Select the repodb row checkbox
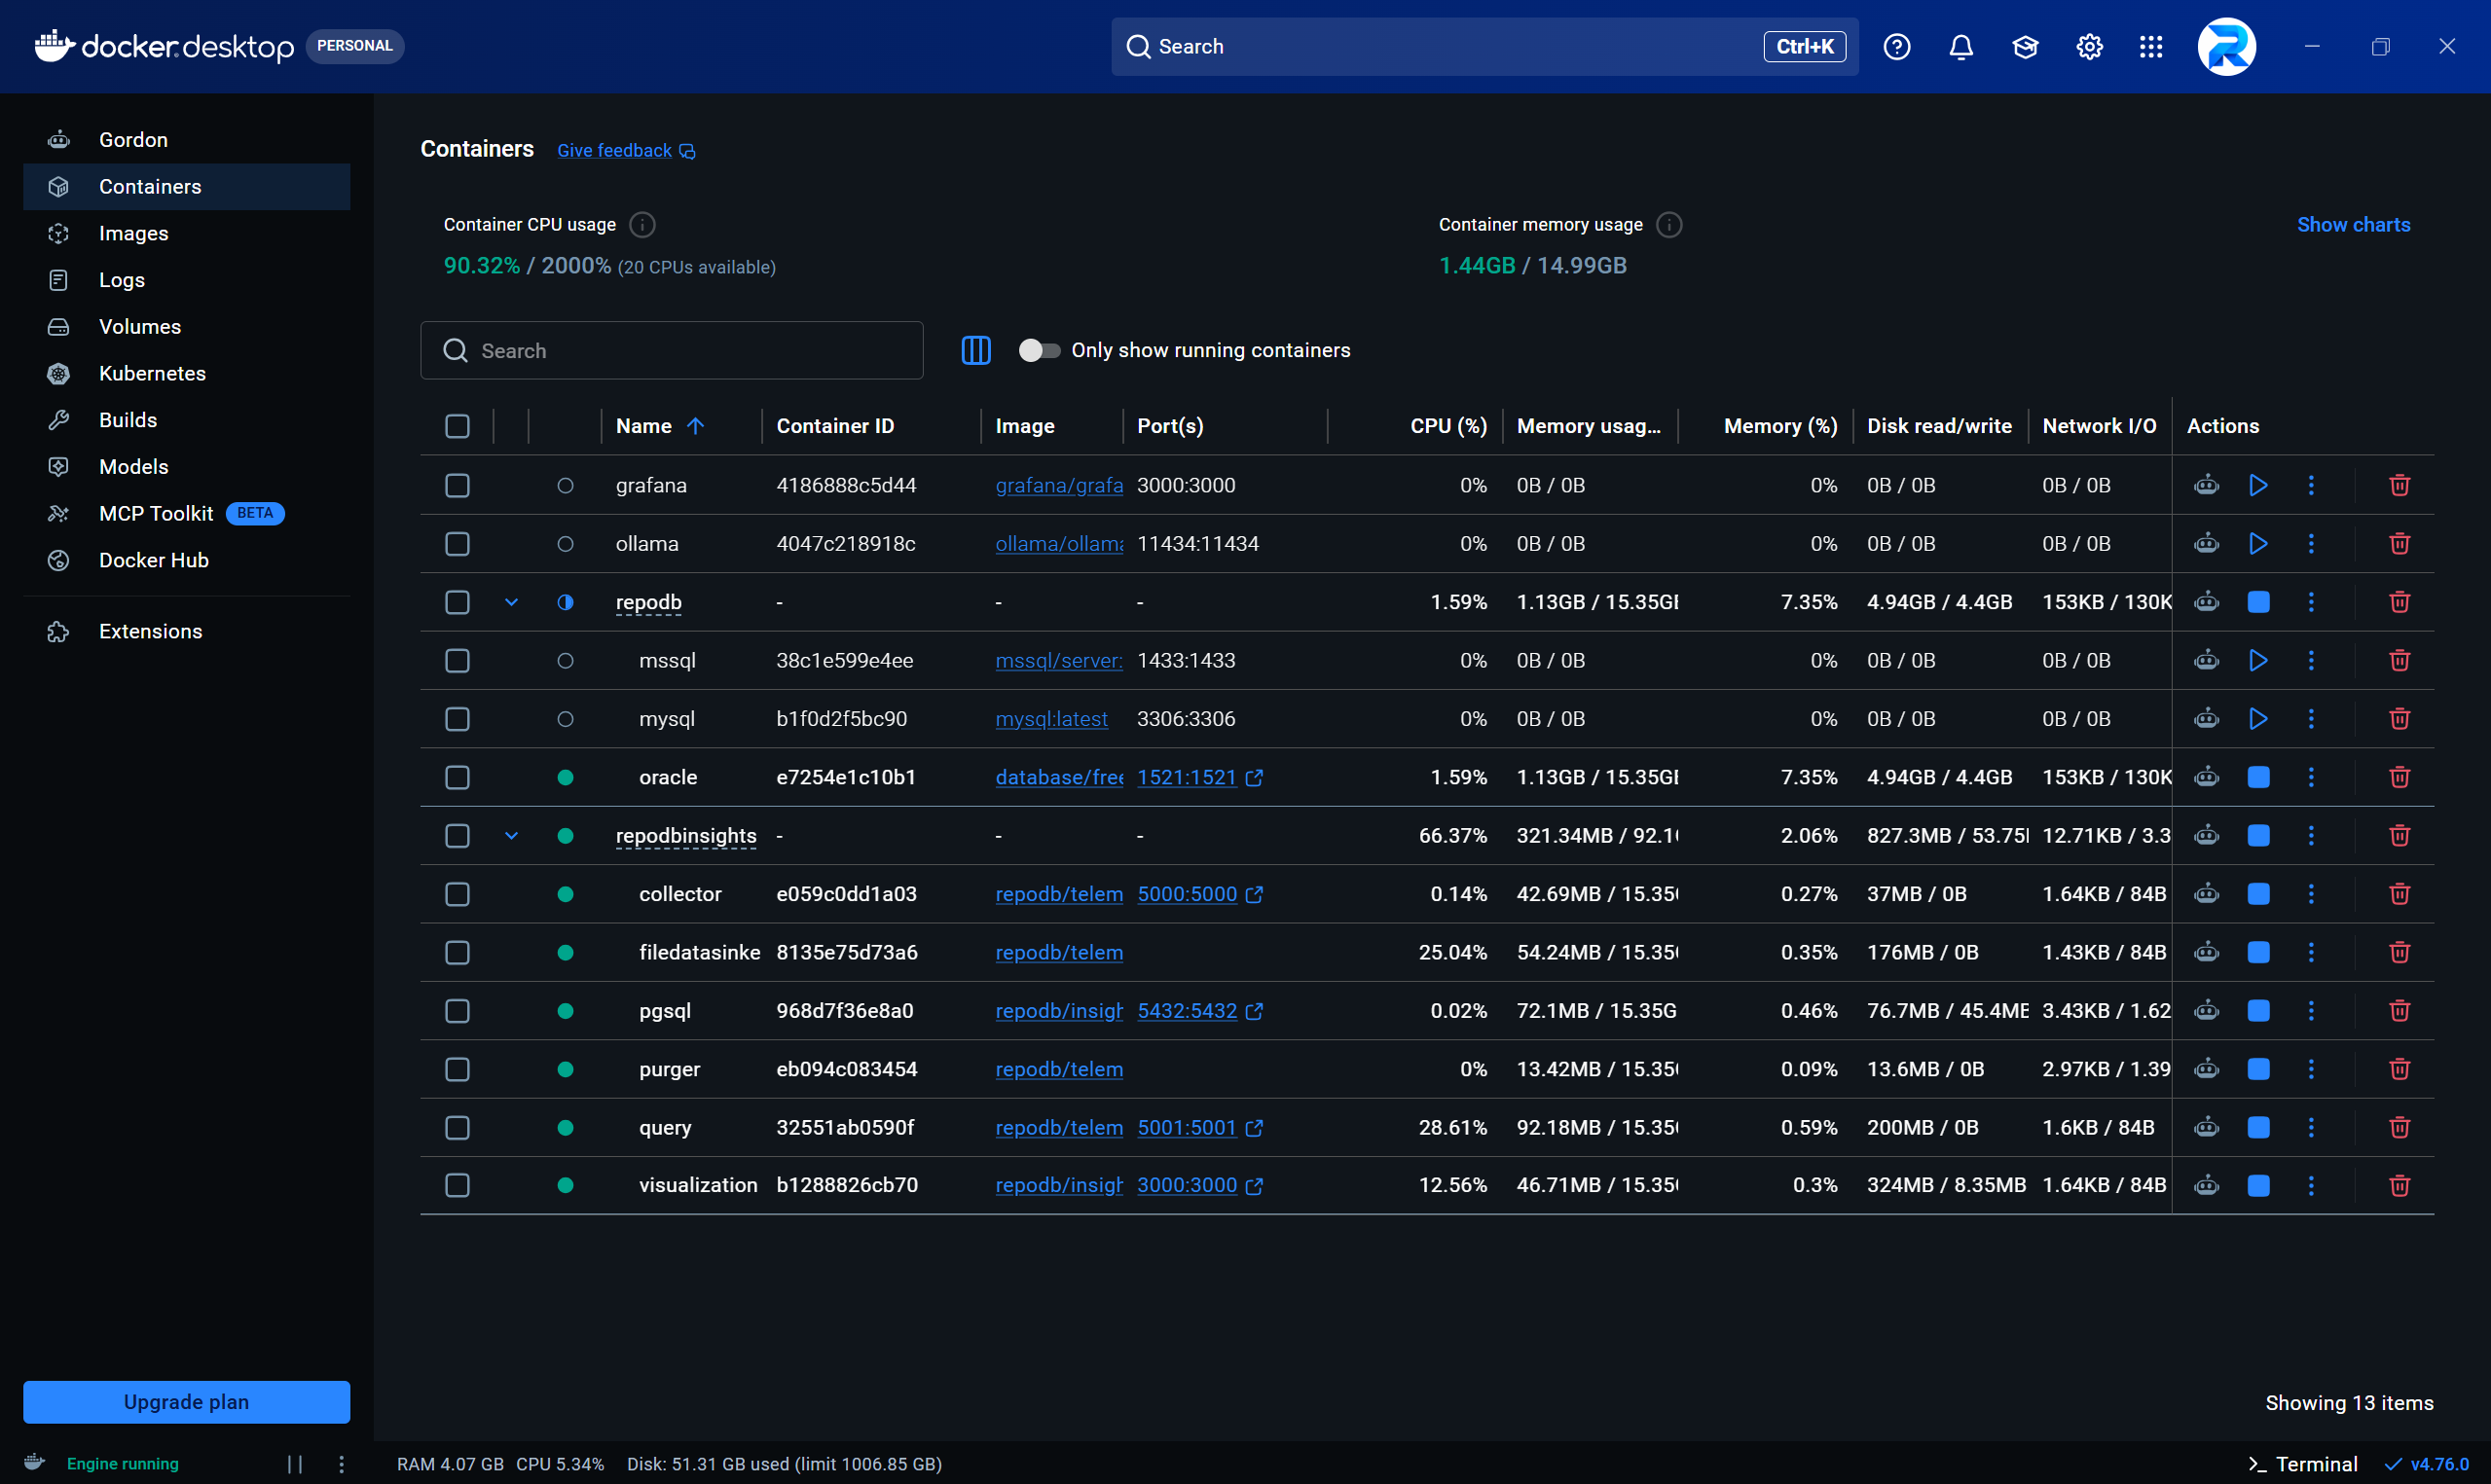Viewport: 2491px width, 1484px height. (457, 602)
